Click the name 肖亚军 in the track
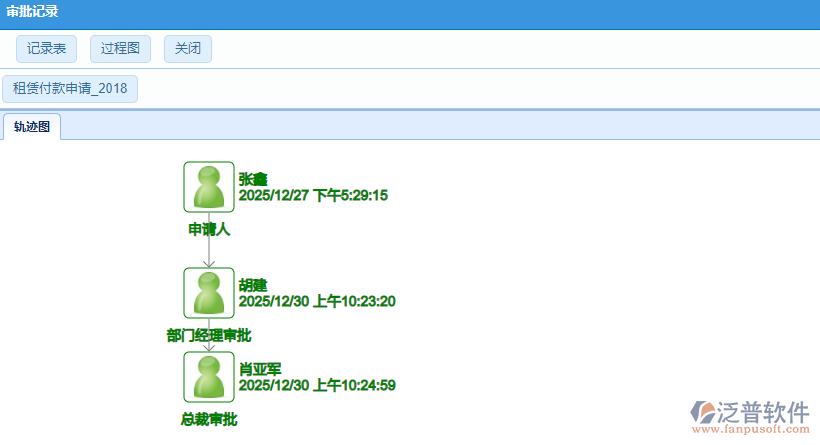Screen dimensions: 820x445 (x=260, y=369)
